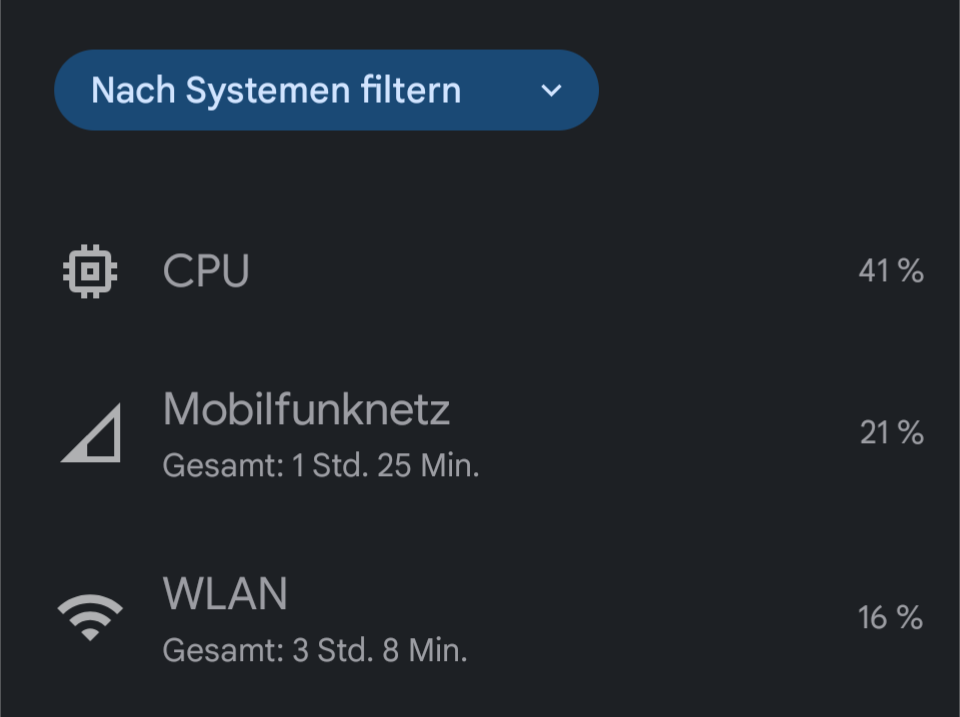Select the CPU label

coord(206,271)
